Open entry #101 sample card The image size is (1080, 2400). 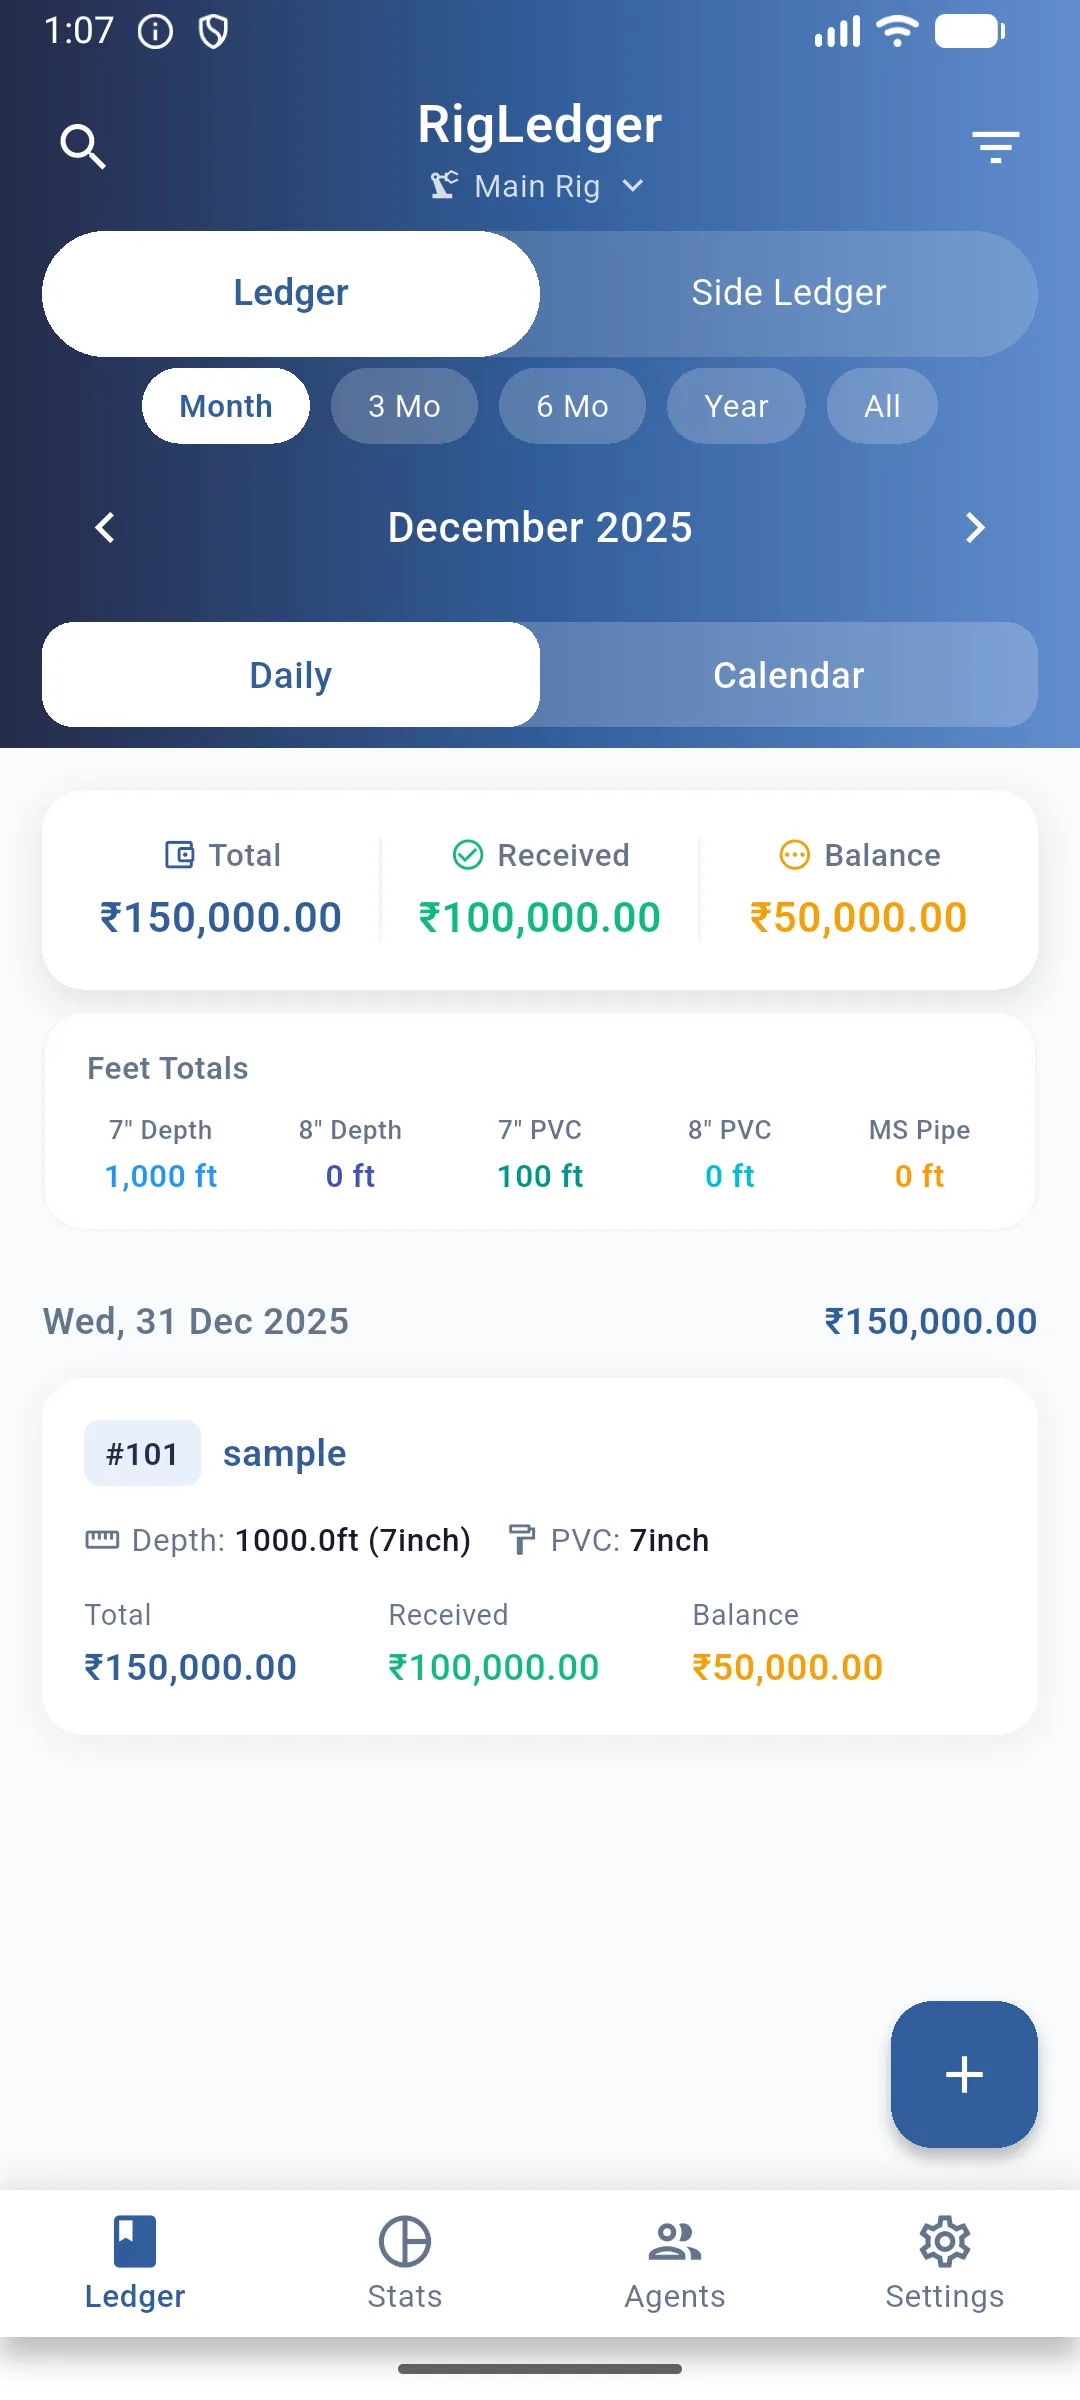[540, 1556]
